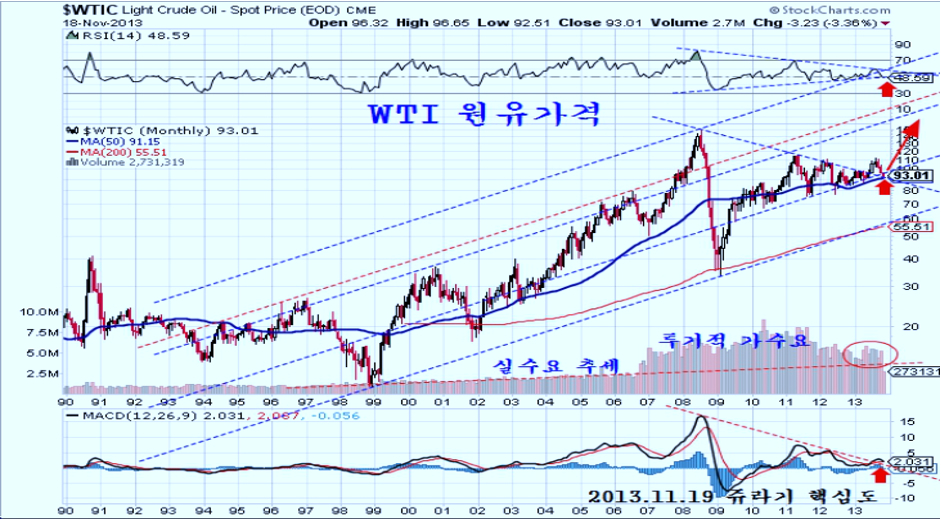Image resolution: width=941 pixels, height=521 pixels.
Task: Click the red arrow below the 93.01 price tag
Action: [x=883, y=188]
